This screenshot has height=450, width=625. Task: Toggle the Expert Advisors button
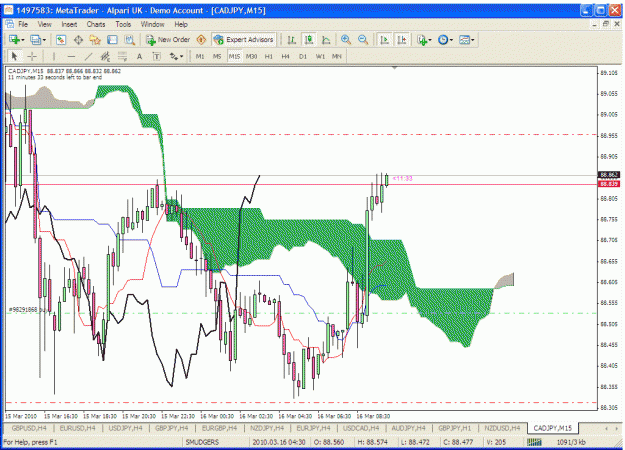click(244, 40)
